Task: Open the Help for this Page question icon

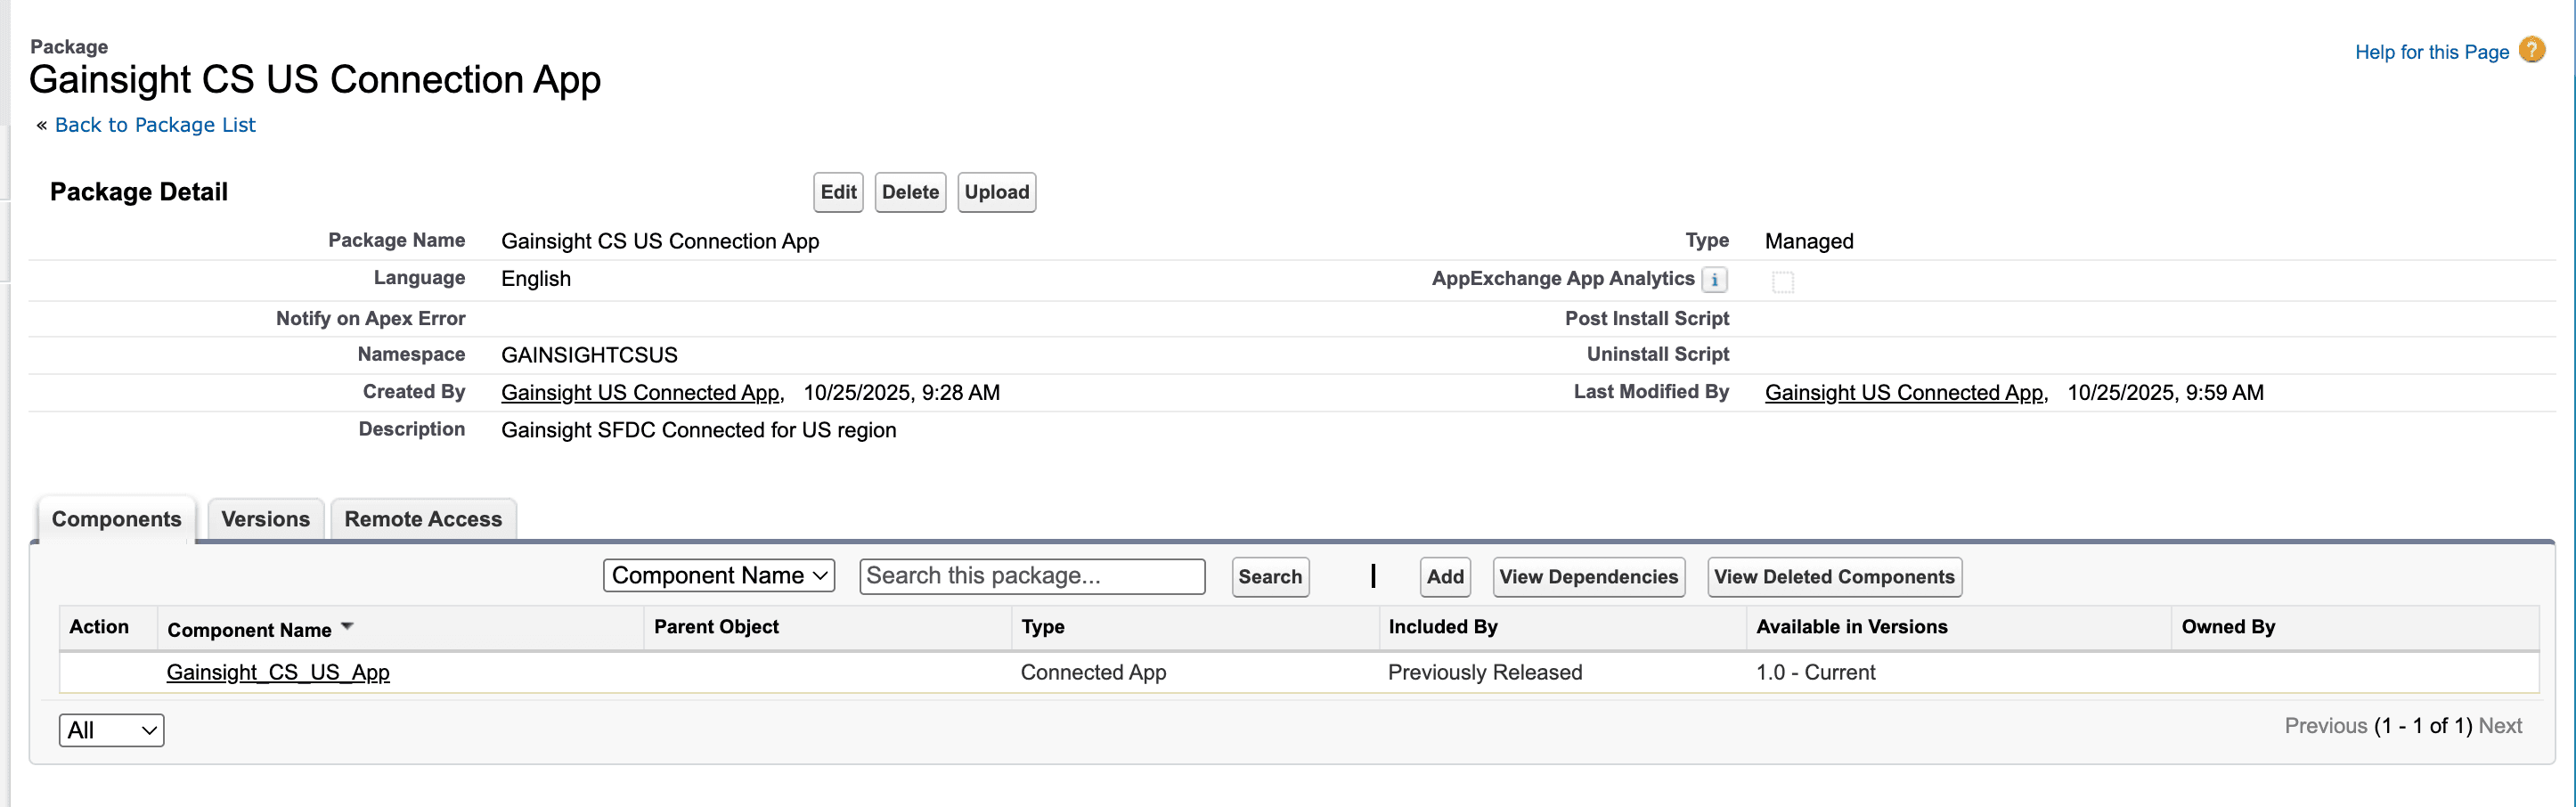Action: click(x=2532, y=50)
